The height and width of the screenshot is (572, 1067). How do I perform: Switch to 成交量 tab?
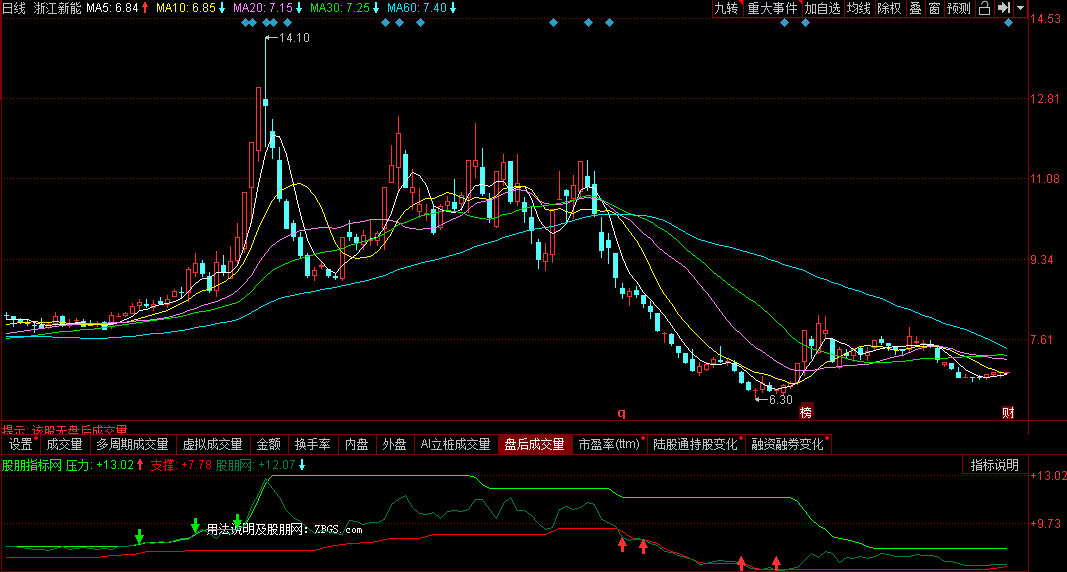64,444
